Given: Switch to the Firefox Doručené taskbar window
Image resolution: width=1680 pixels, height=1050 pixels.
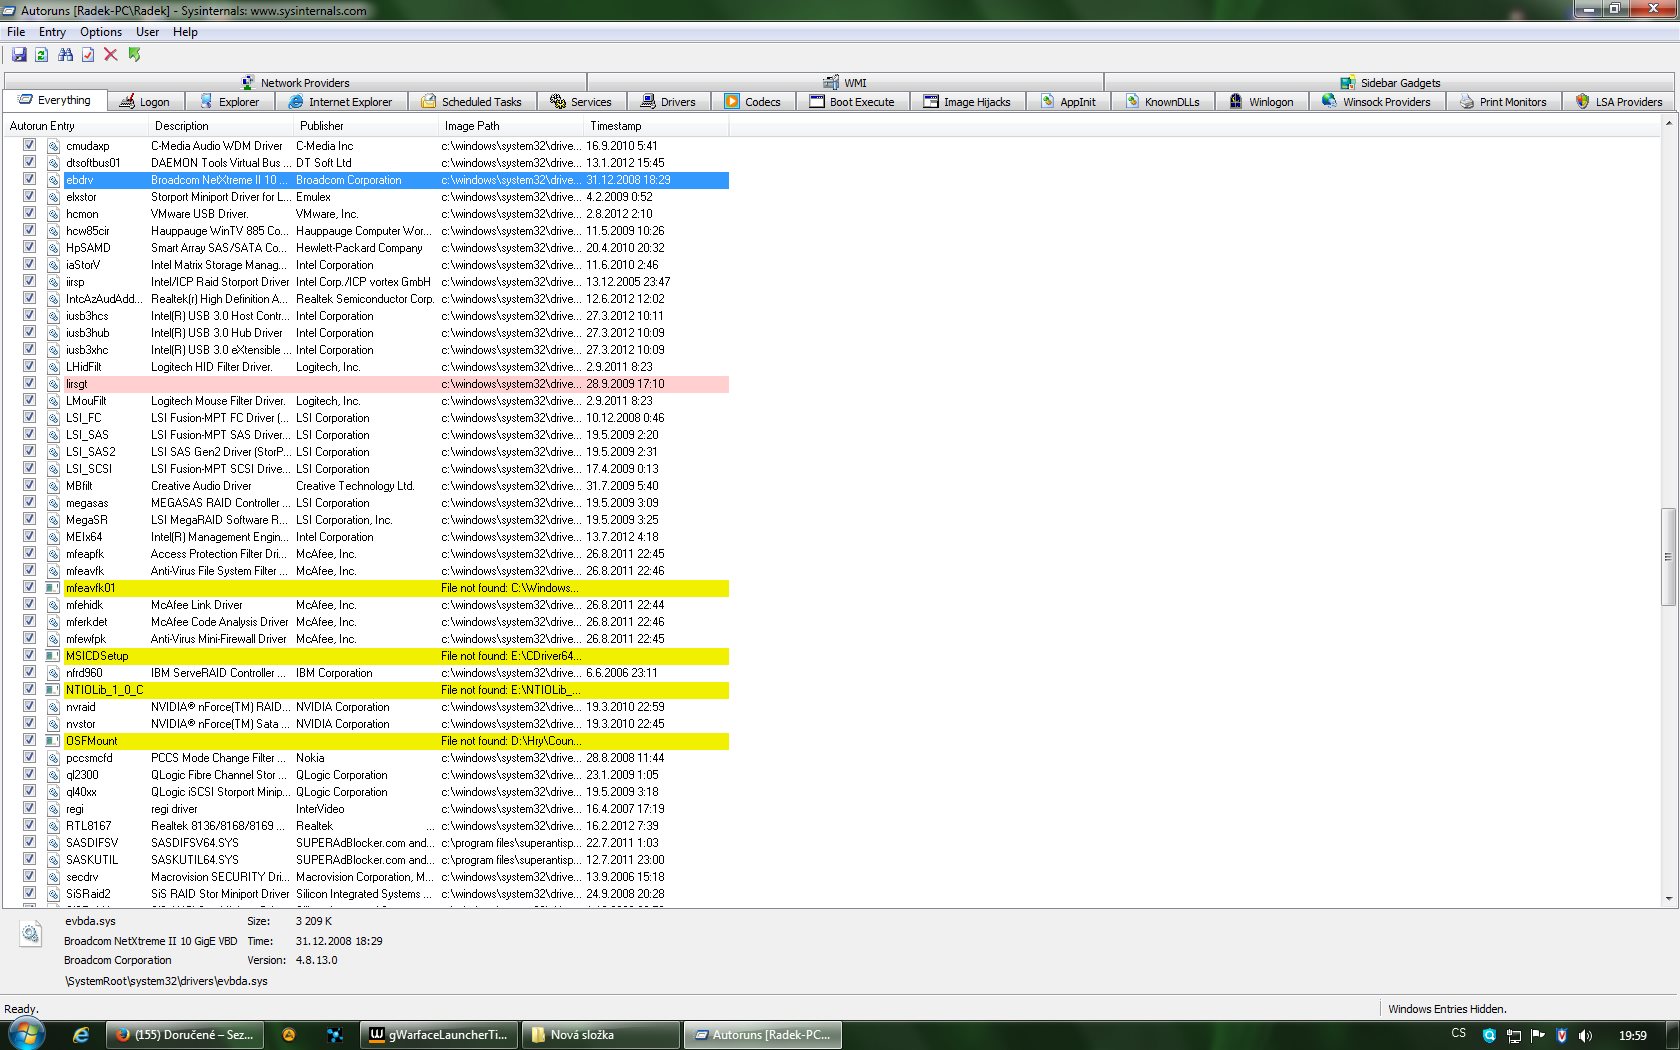Looking at the screenshot, I should point(185,1035).
